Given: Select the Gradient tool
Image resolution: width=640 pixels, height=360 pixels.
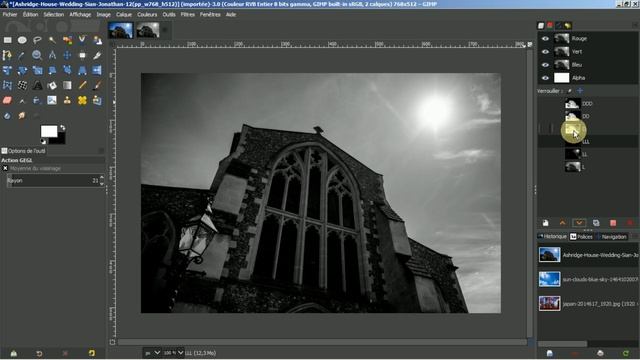Looking at the screenshot, I should [x=67, y=85].
